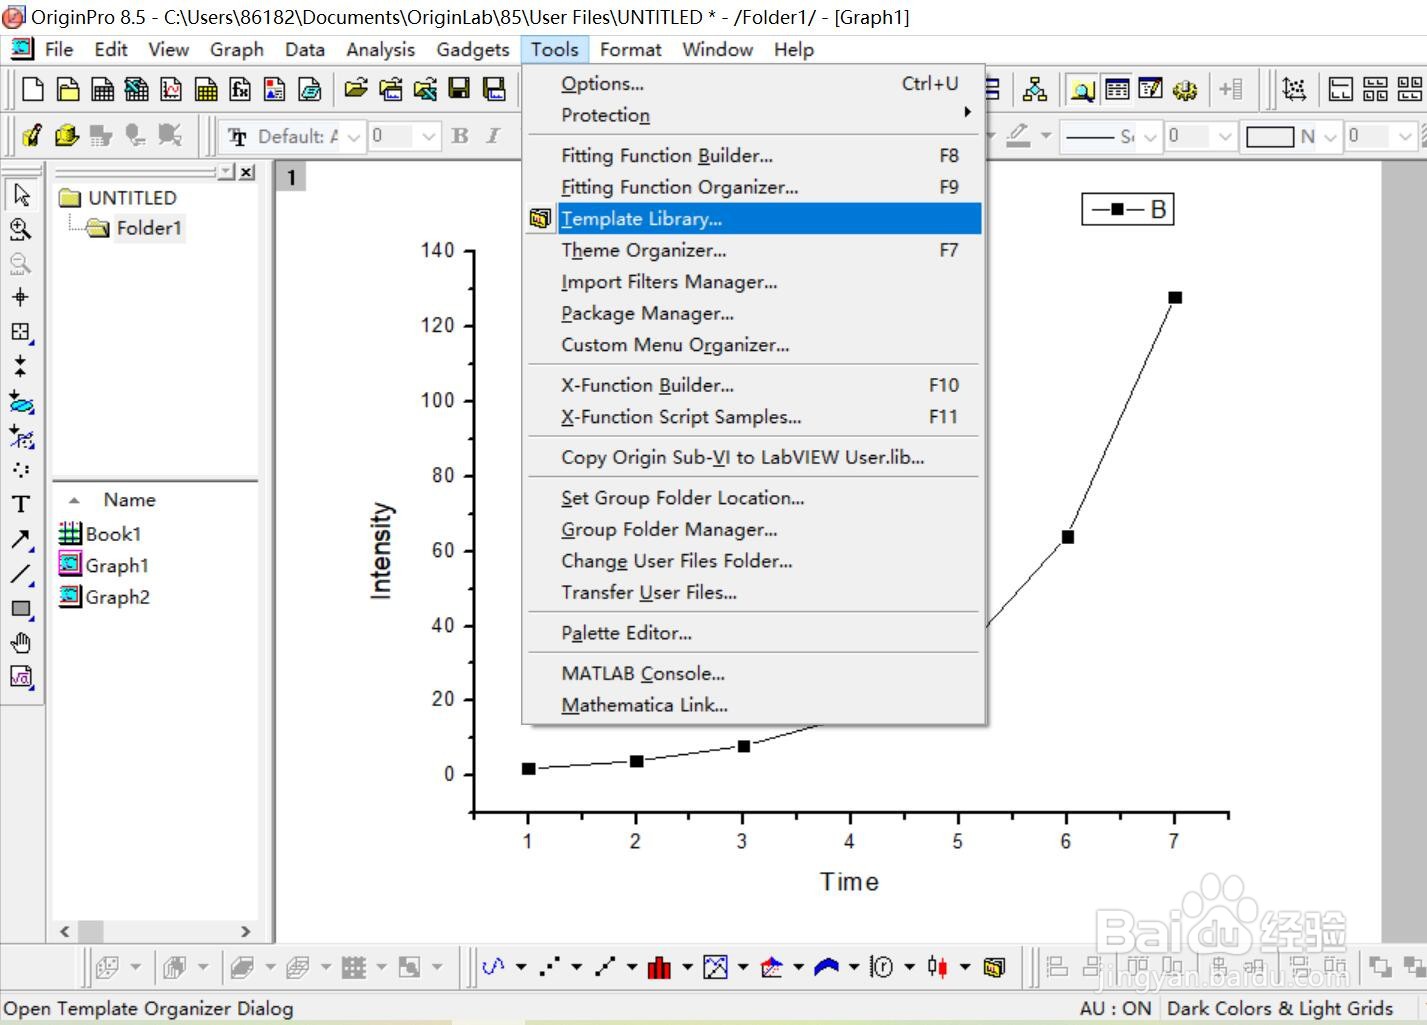Screen dimensions: 1427x1025
Task: Select the Arrow drawing tool
Action: (21, 539)
